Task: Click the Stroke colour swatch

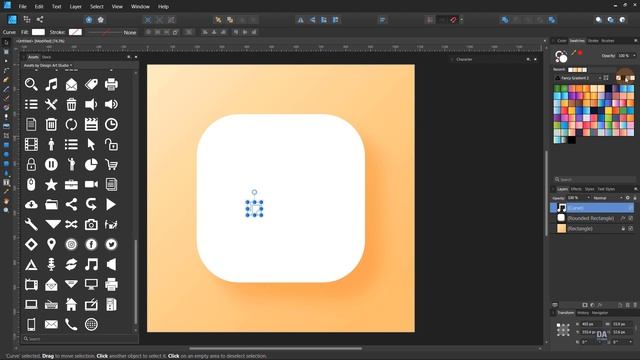Action: coord(75,32)
